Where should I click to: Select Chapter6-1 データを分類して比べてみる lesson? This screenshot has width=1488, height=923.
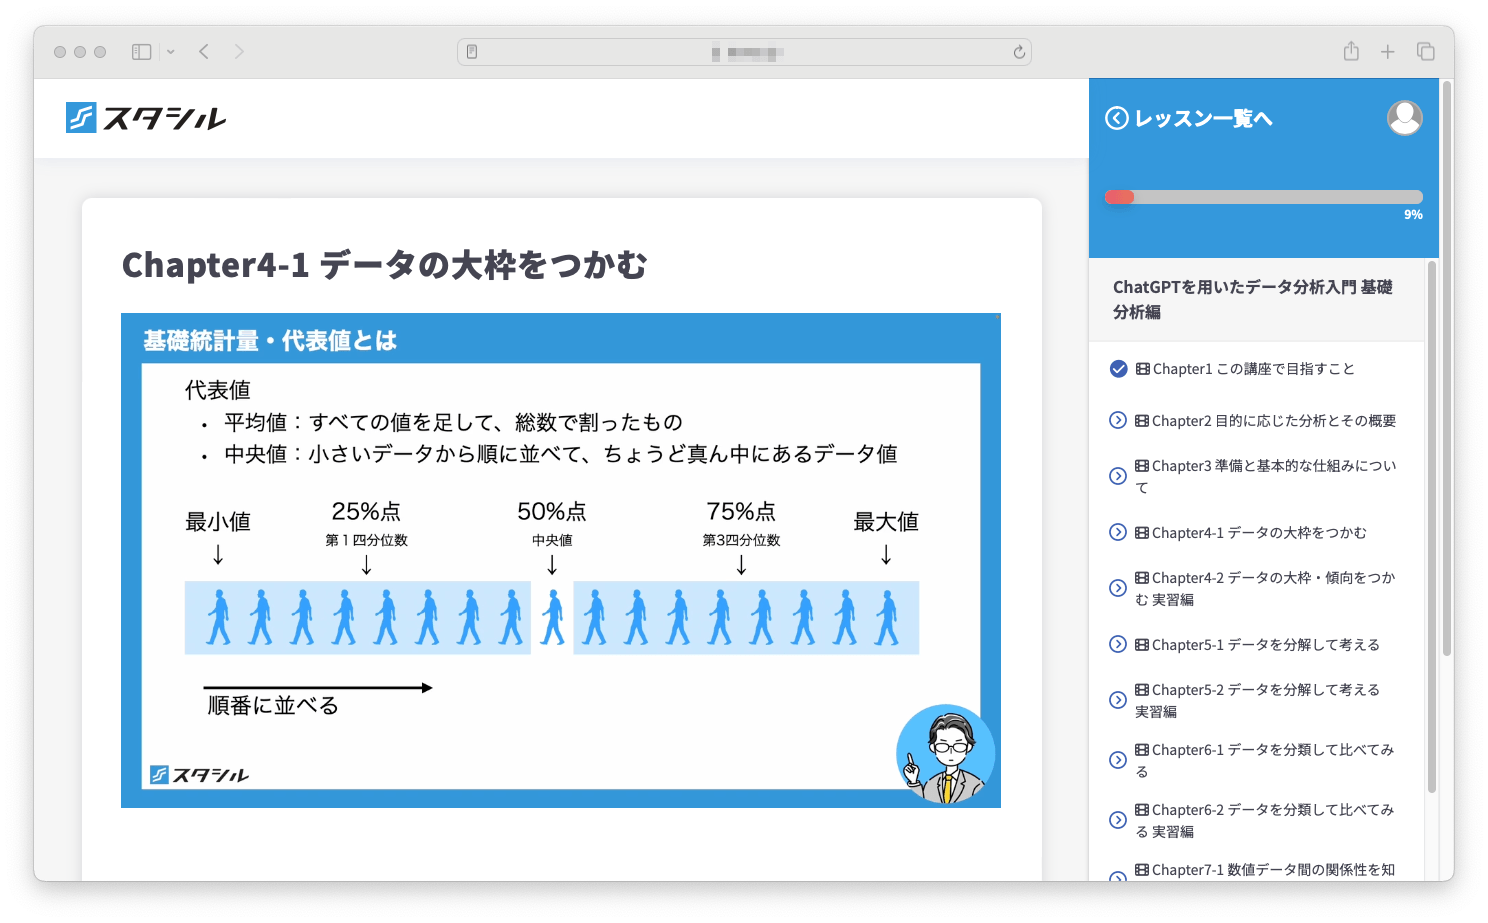point(1264,760)
